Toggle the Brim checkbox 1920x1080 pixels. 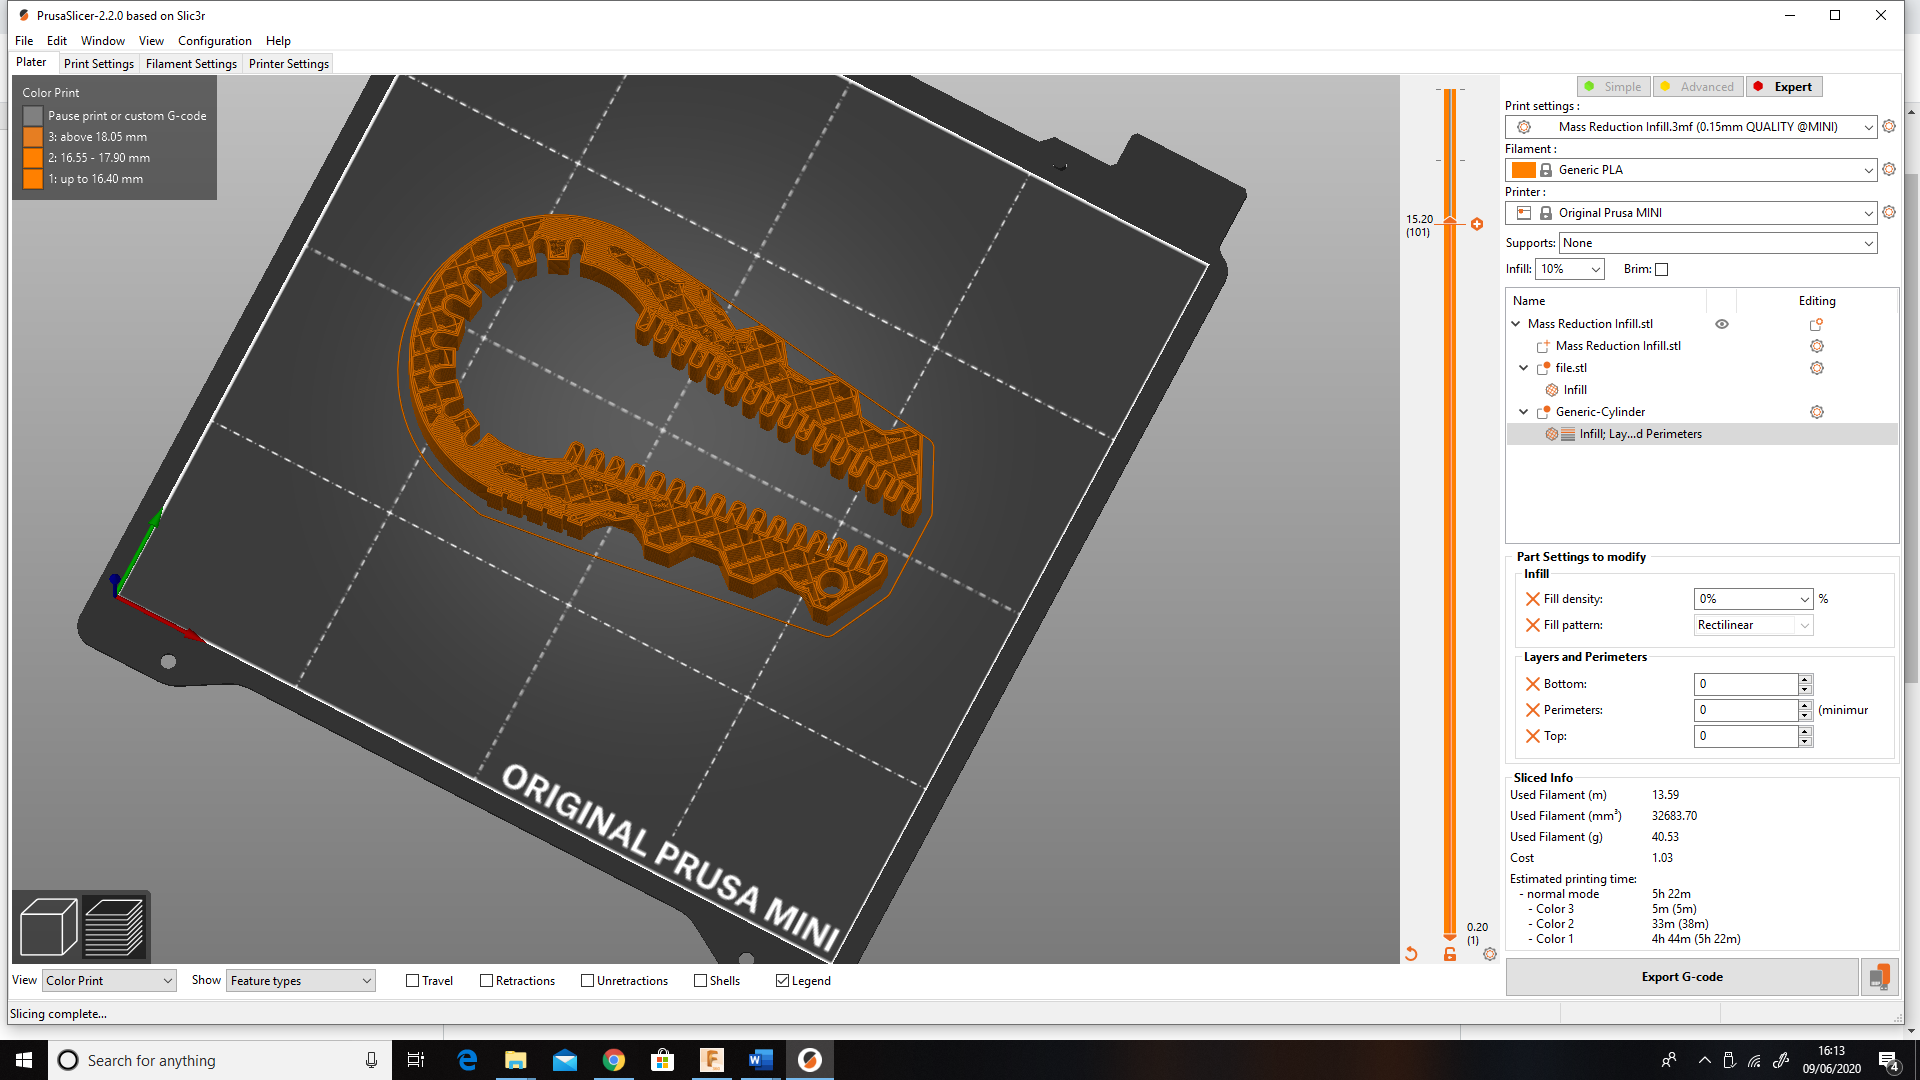click(x=1662, y=269)
